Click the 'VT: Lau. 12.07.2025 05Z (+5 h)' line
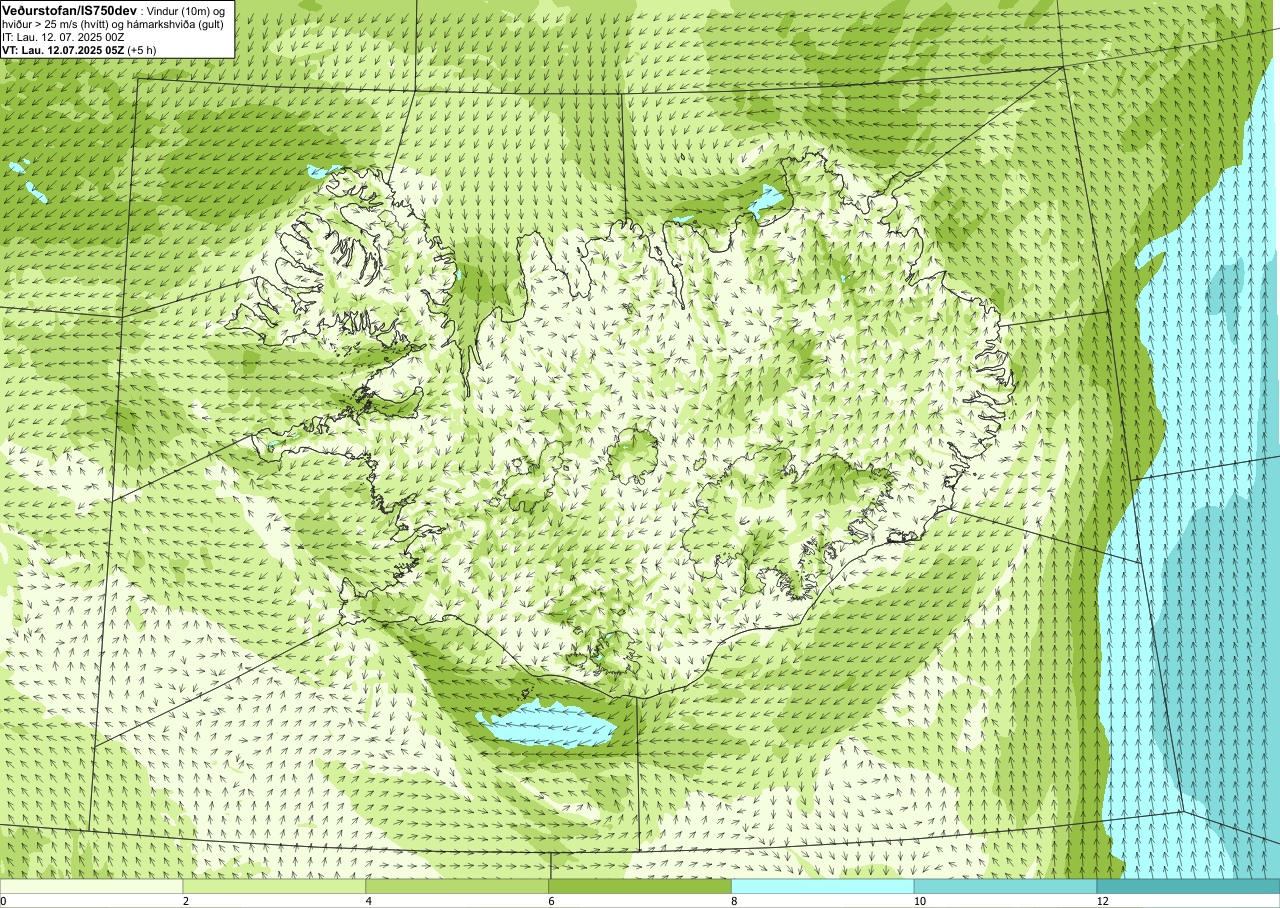1280x908 pixels. [79, 50]
